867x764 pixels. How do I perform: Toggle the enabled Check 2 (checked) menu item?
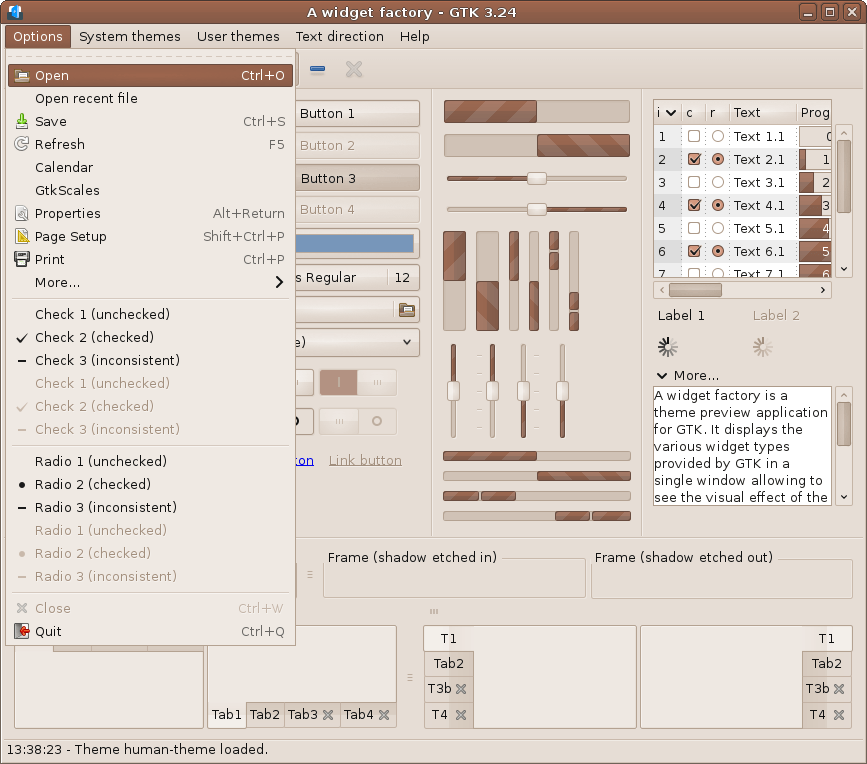tap(150, 337)
